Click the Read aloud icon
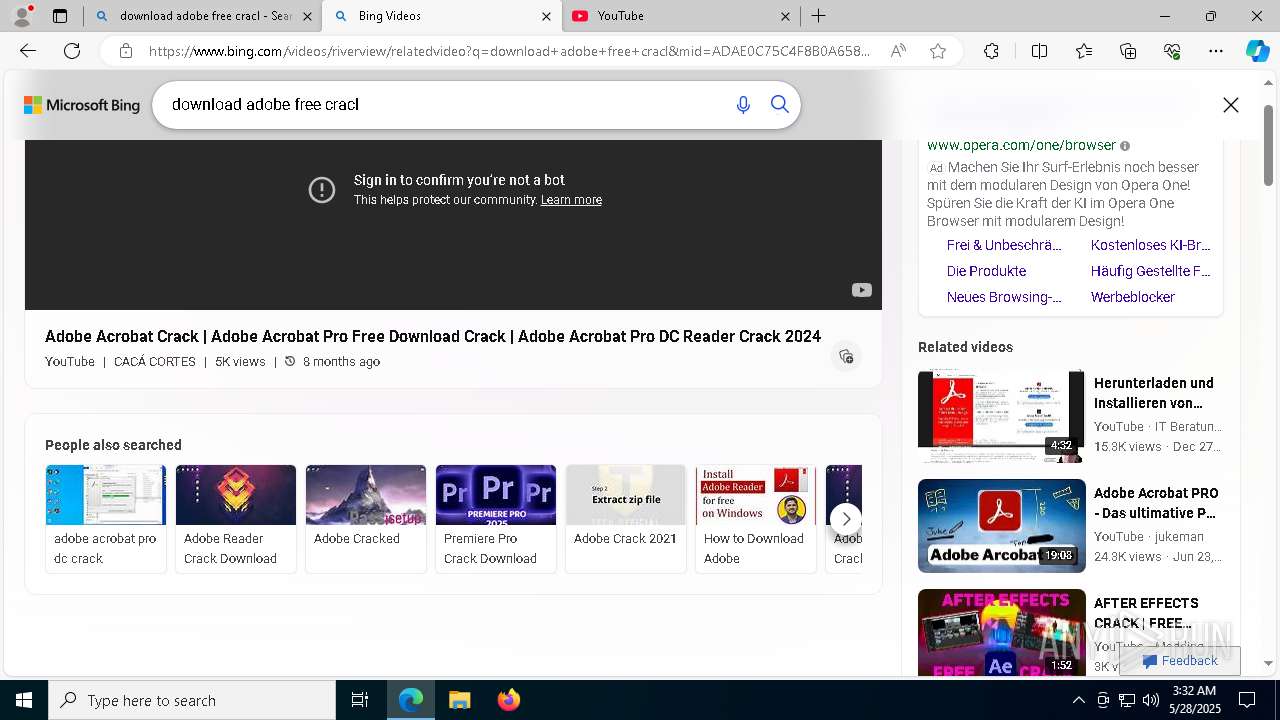This screenshot has width=1280, height=720. [x=898, y=51]
